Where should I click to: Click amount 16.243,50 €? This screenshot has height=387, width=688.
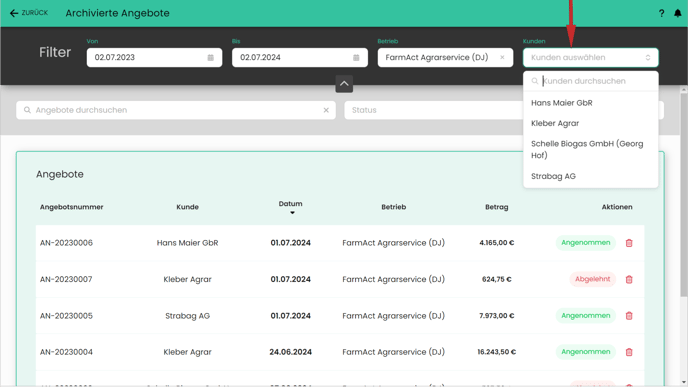coord(497,352)
